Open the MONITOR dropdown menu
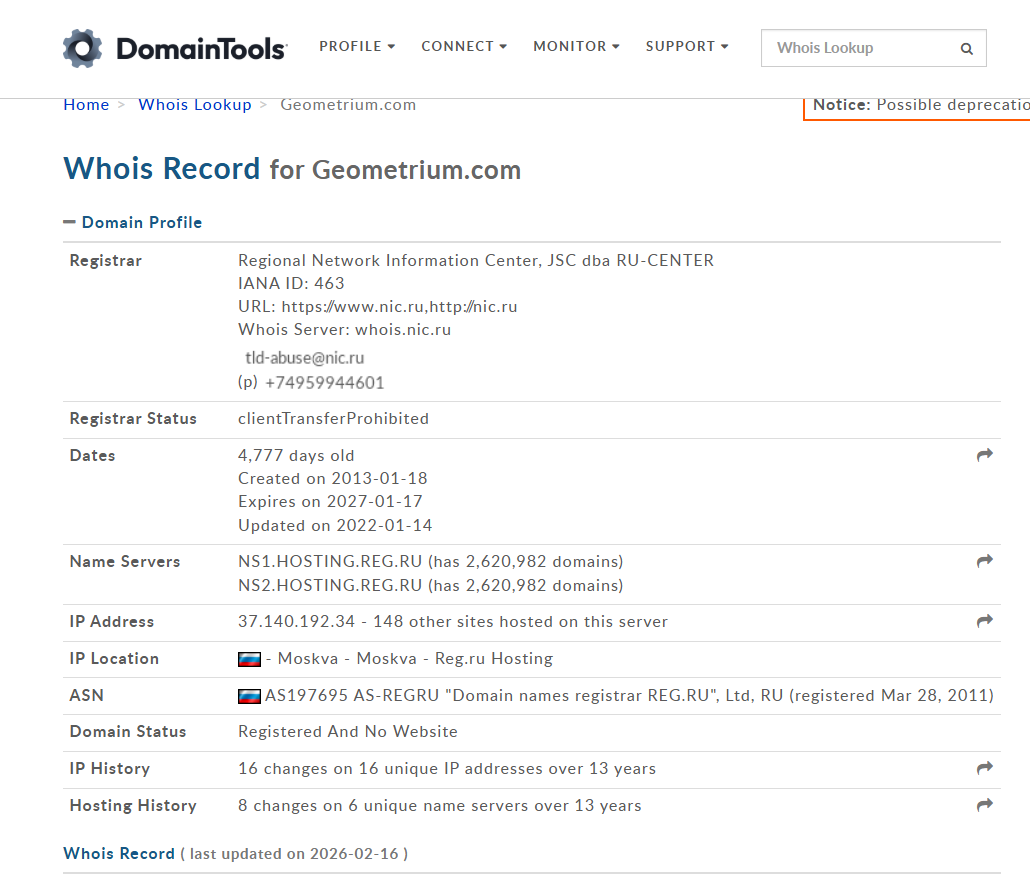This screenshot has height=881, width=1030. [576, 46]
